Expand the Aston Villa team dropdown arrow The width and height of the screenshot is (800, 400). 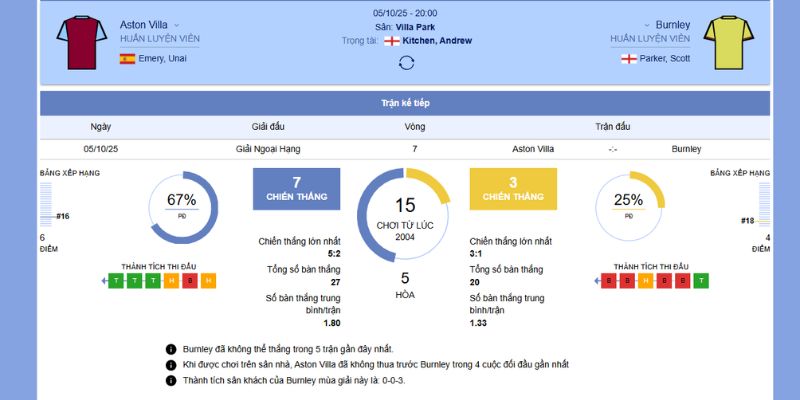point(177,24)
